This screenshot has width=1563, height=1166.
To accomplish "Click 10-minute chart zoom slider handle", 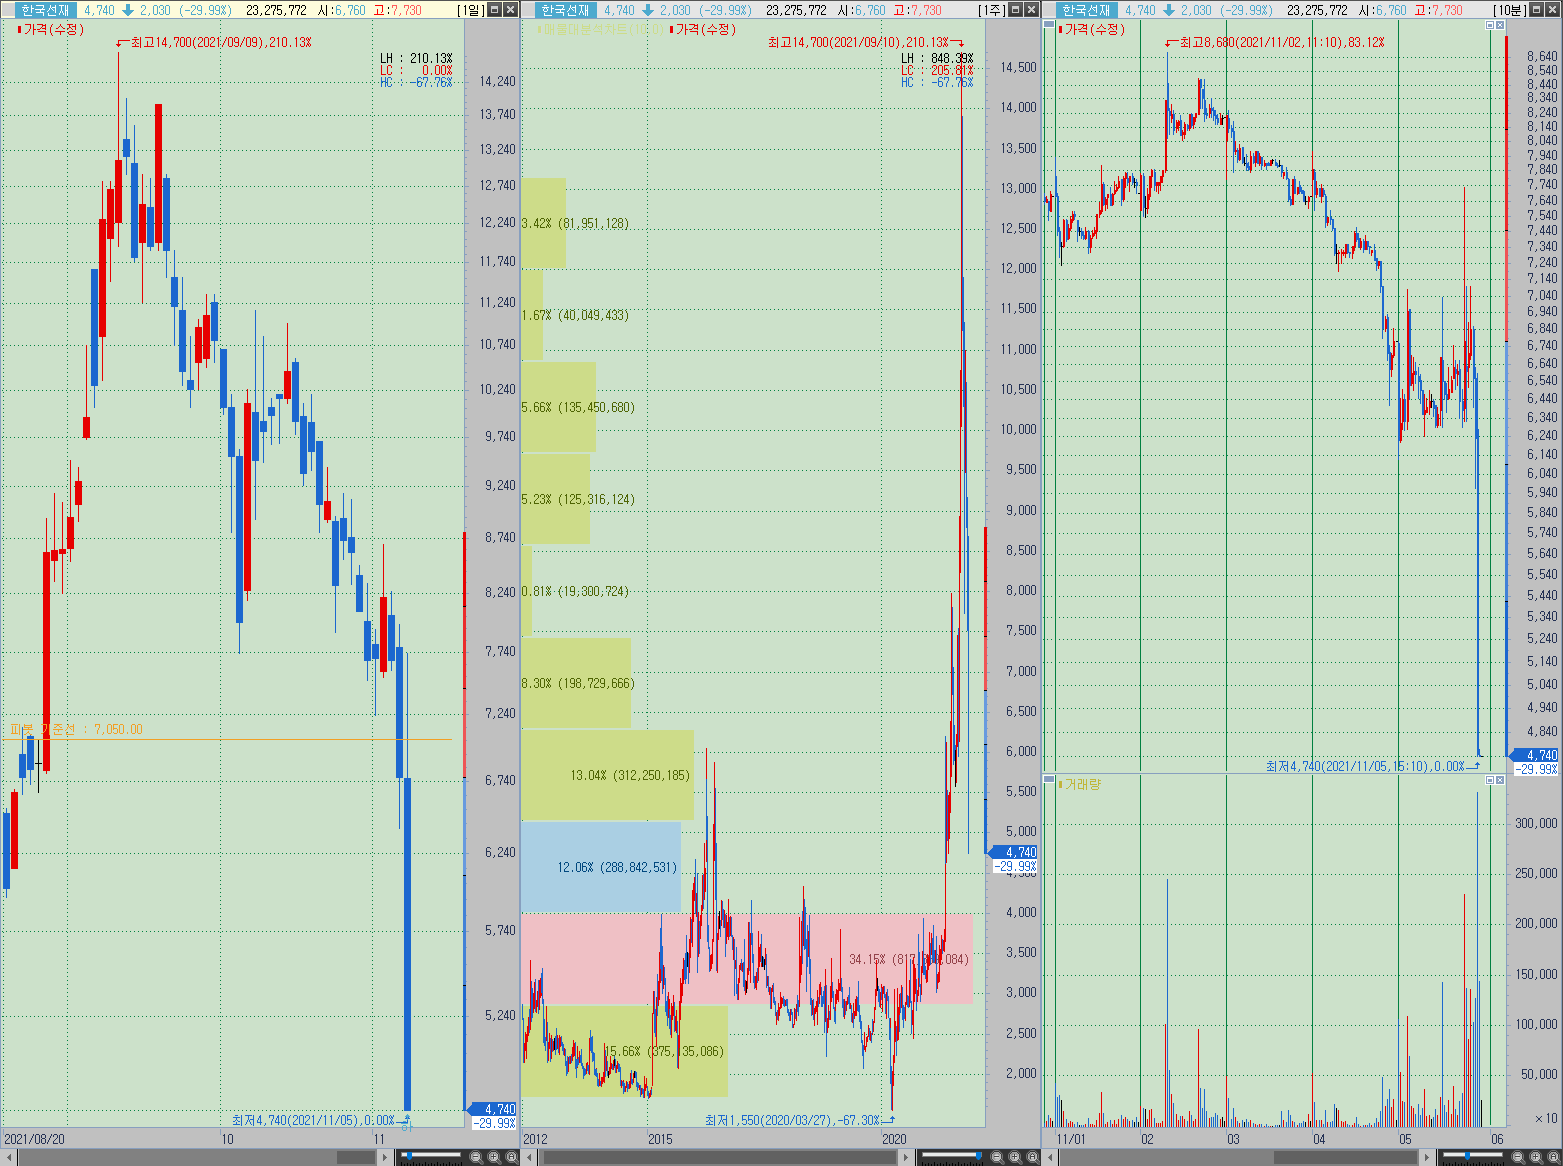I will coord(1467,1155).
